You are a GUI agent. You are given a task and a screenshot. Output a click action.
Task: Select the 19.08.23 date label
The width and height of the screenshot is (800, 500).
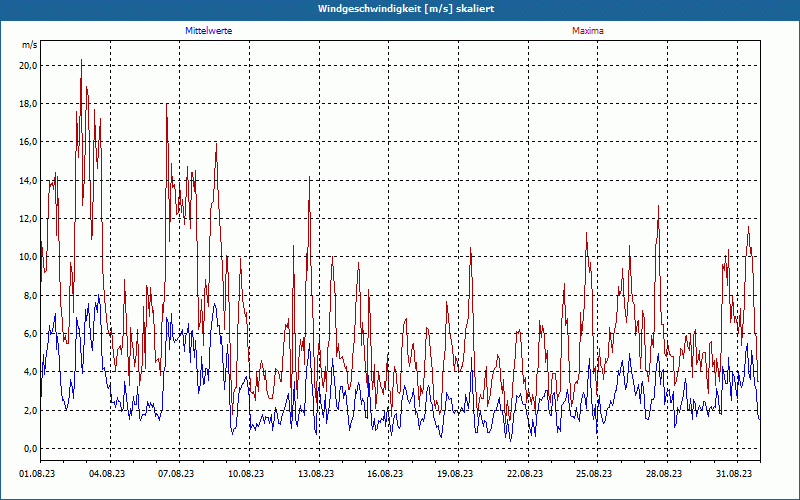(455, 473)
